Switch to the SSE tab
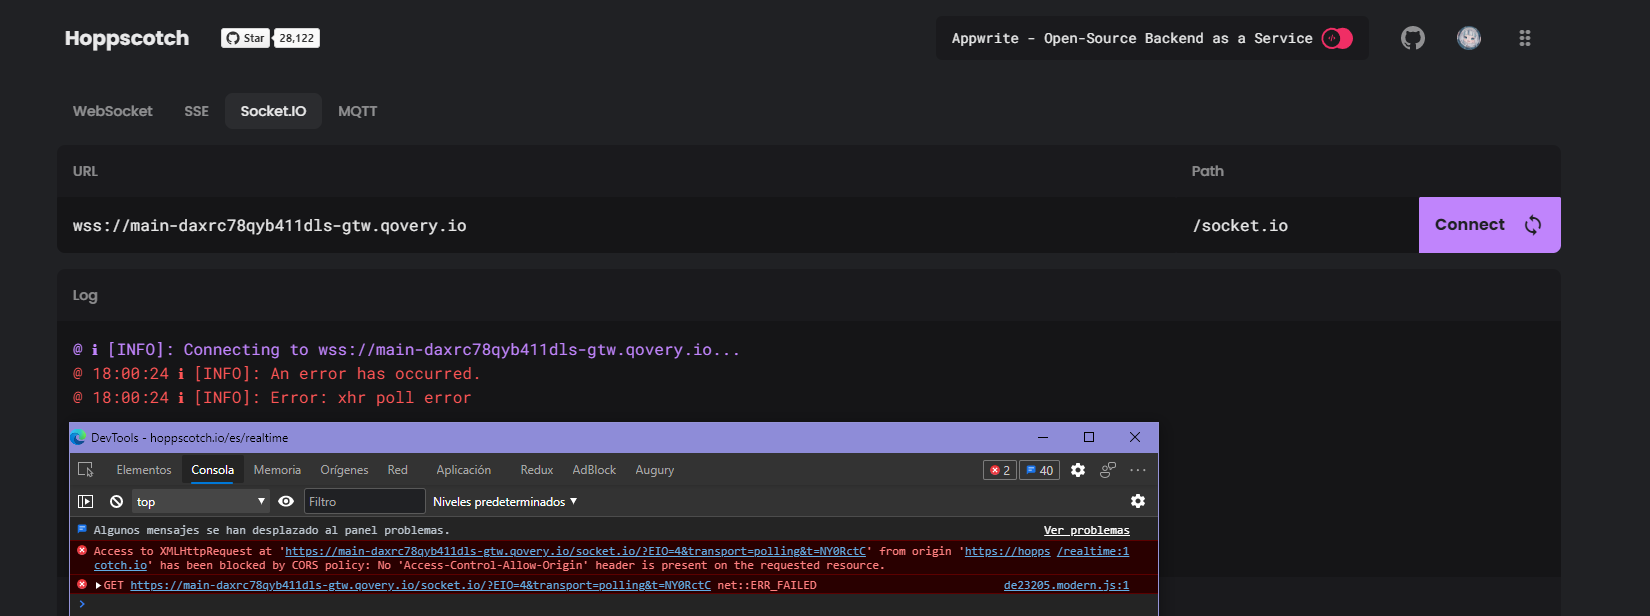This screenshot has height=616, width=1650. click(x=197, y=111)
